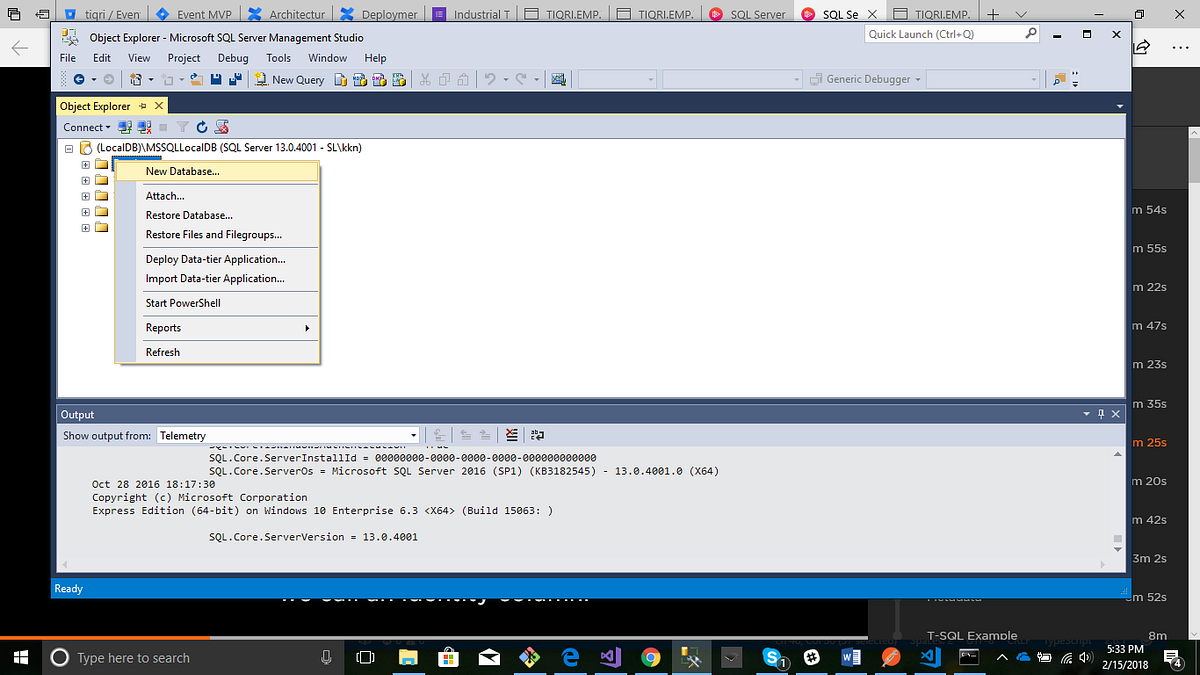Open the Tools menu
This screenshot has height=675, width=1200.
(x=279, y=58)
